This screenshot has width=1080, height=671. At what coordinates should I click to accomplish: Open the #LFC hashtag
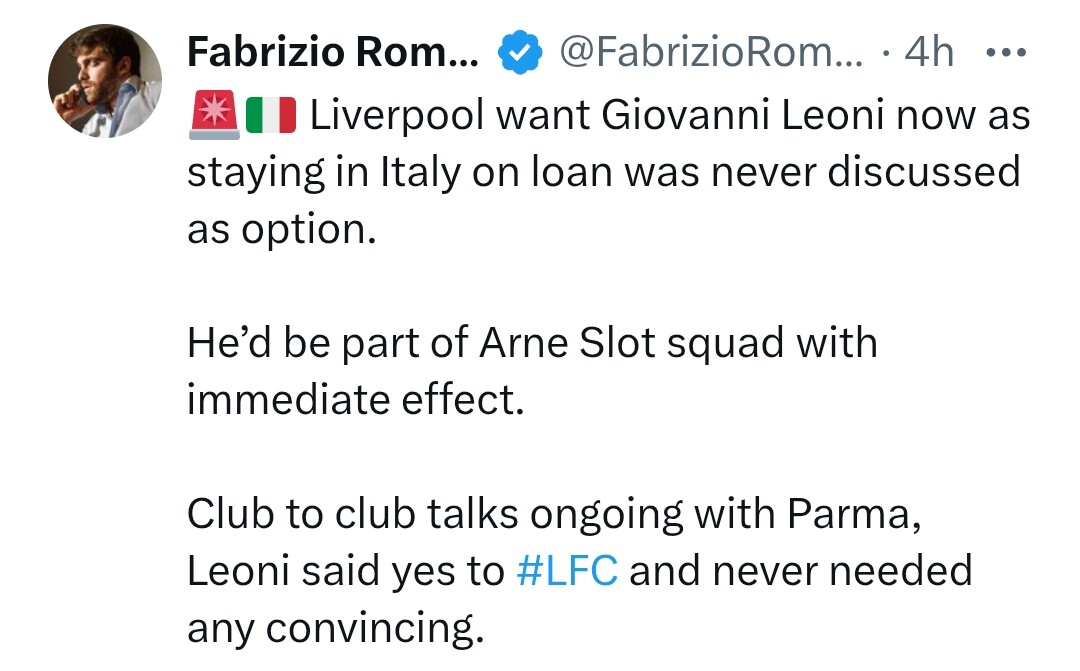coord(567,571)
